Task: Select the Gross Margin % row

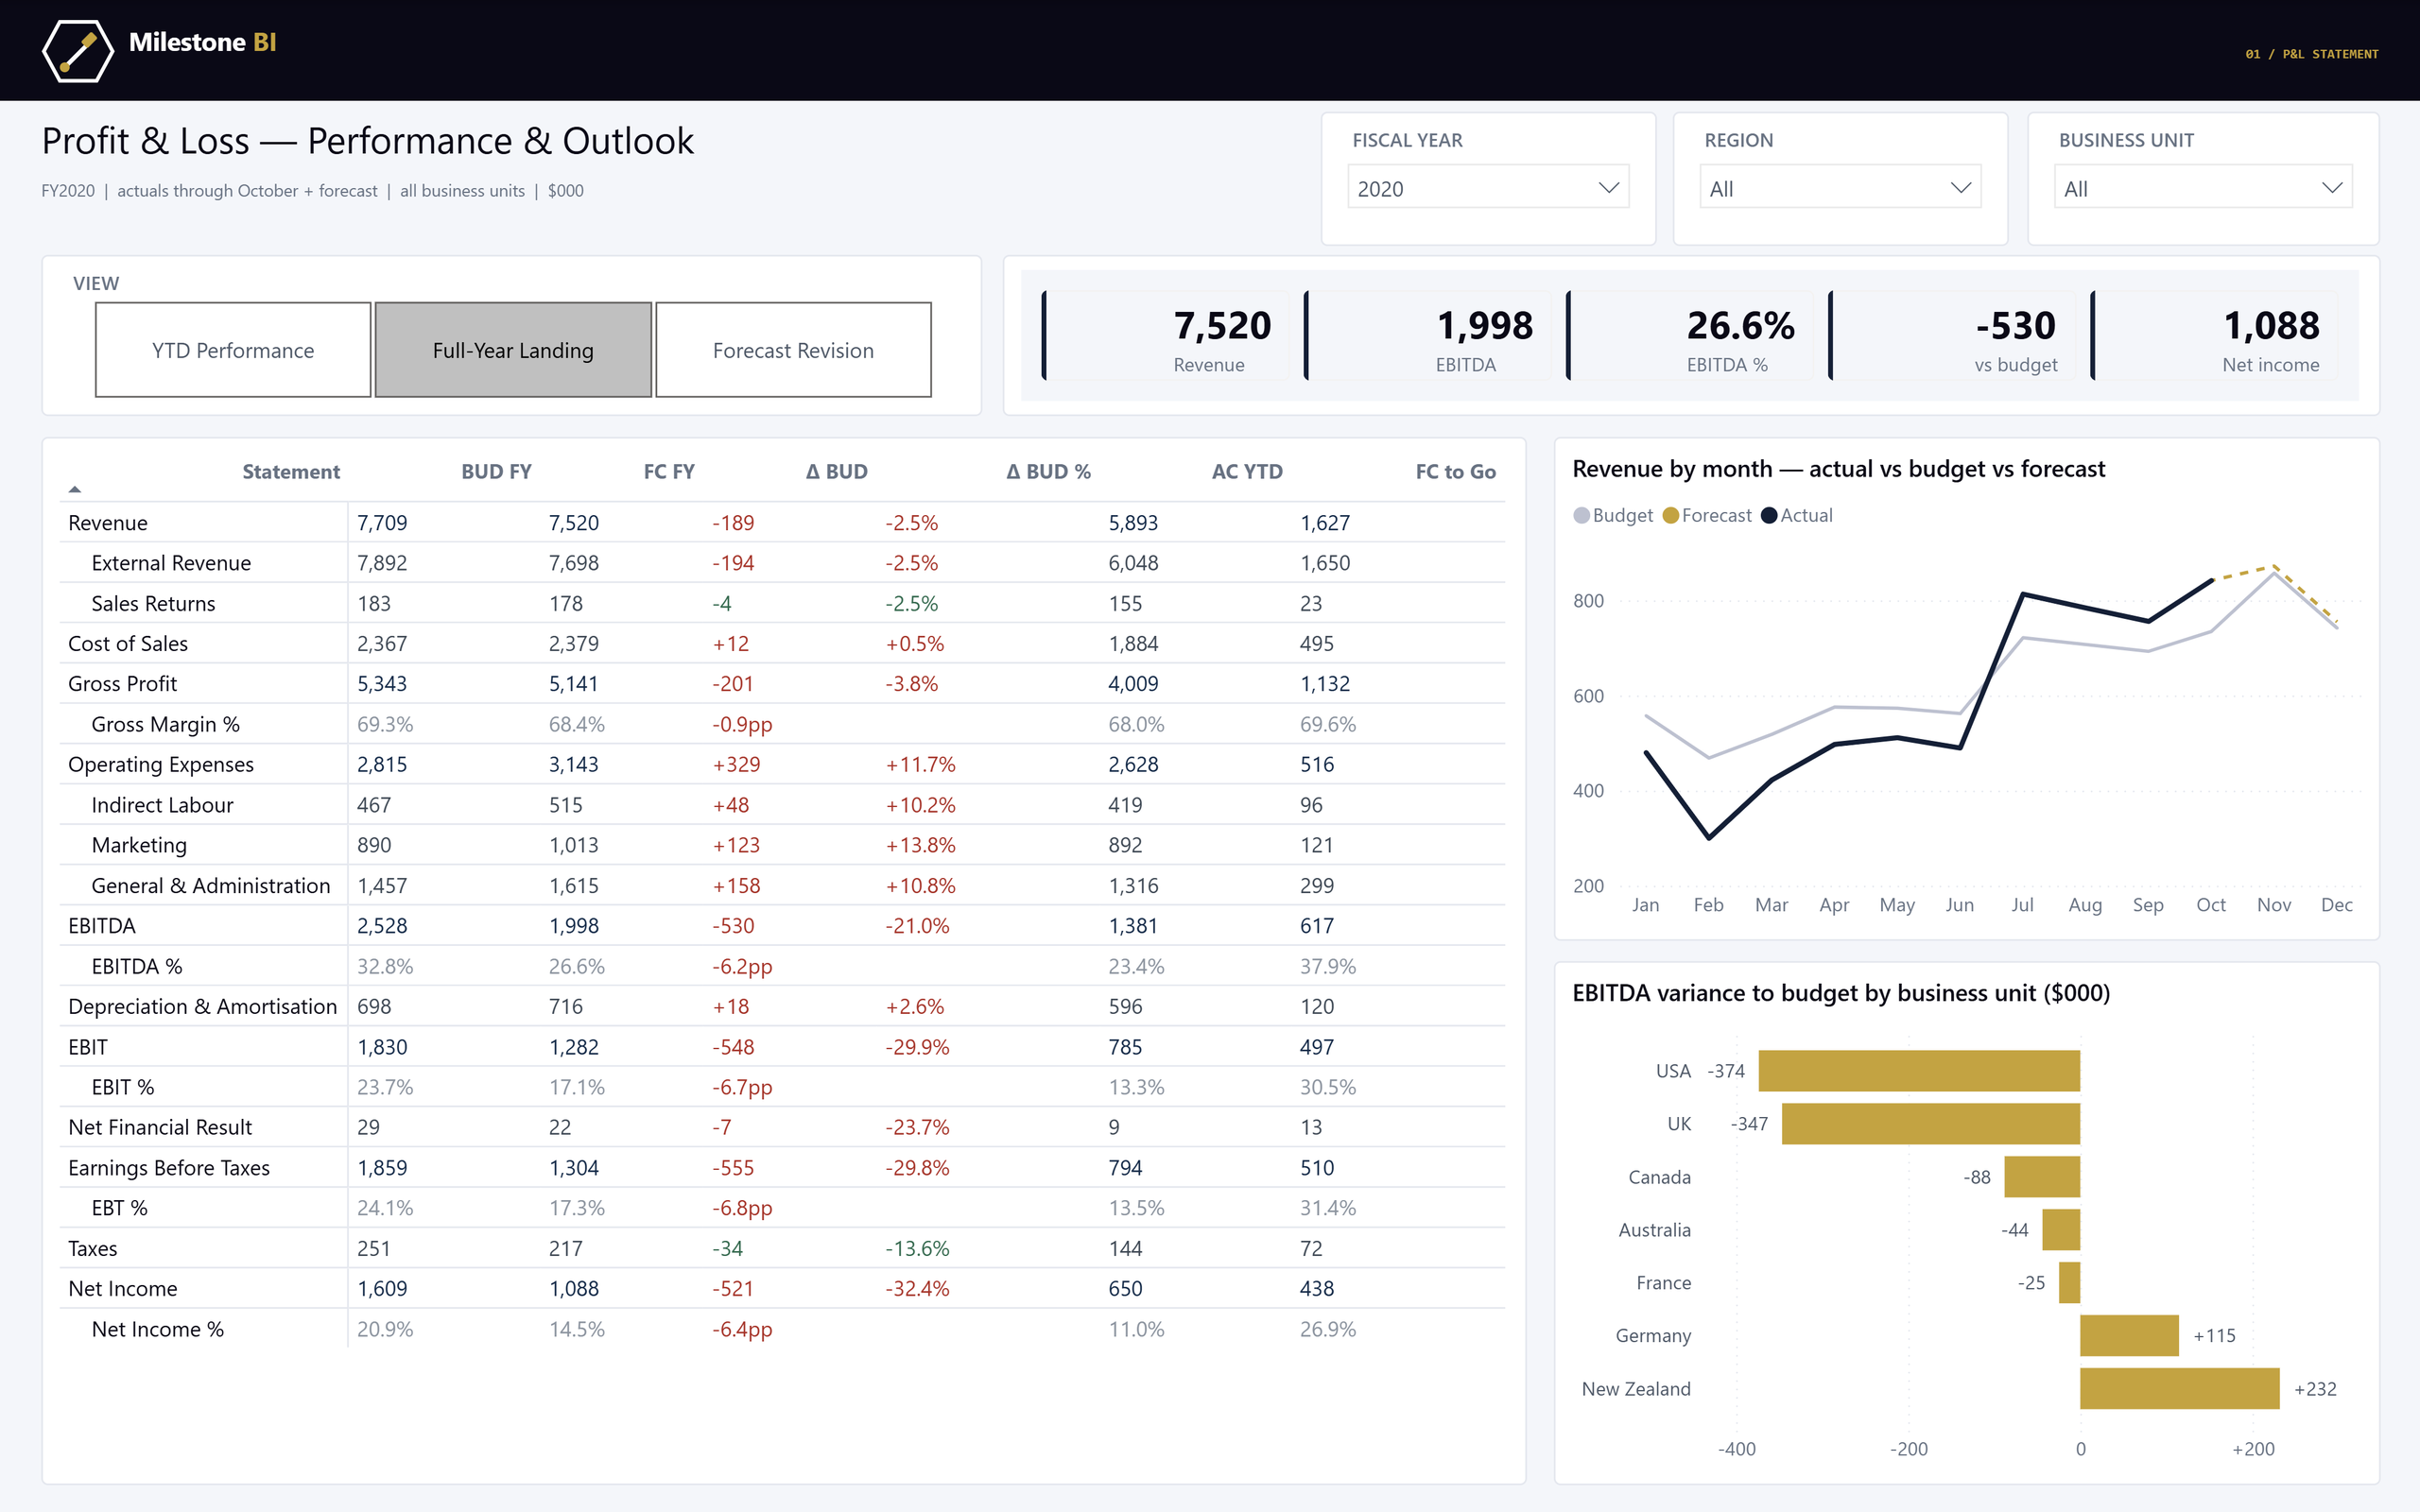Action: pos(782,724)
